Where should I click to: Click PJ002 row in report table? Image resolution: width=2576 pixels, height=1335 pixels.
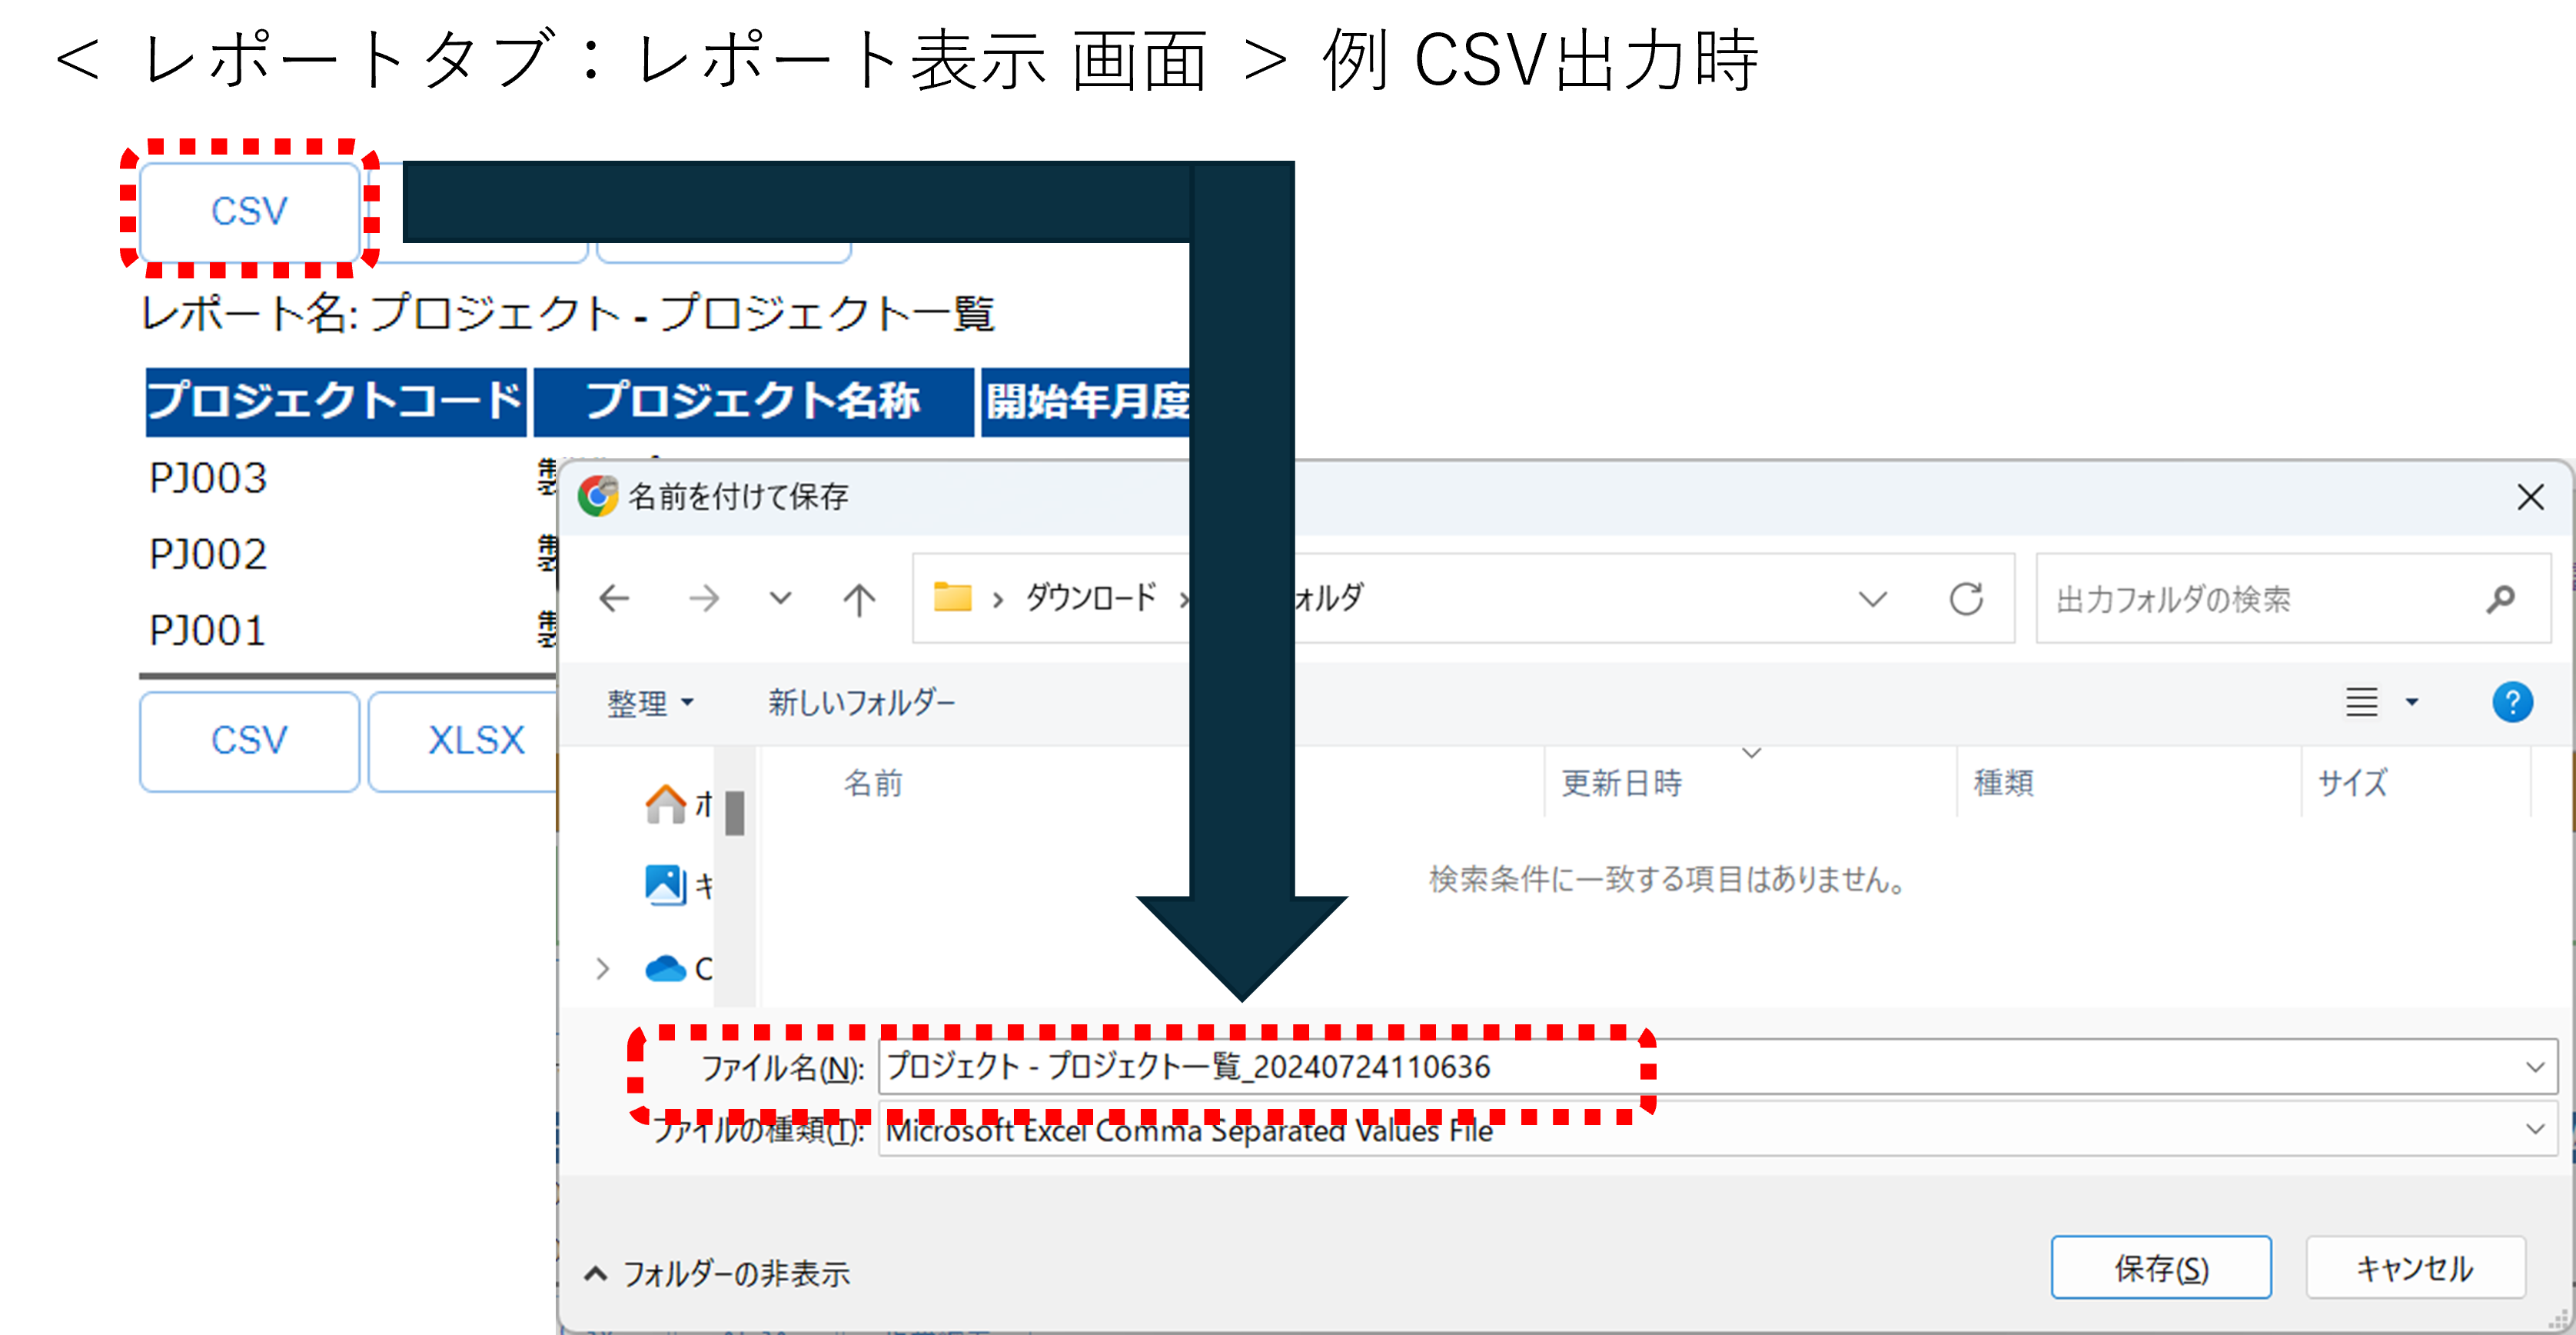208,554
